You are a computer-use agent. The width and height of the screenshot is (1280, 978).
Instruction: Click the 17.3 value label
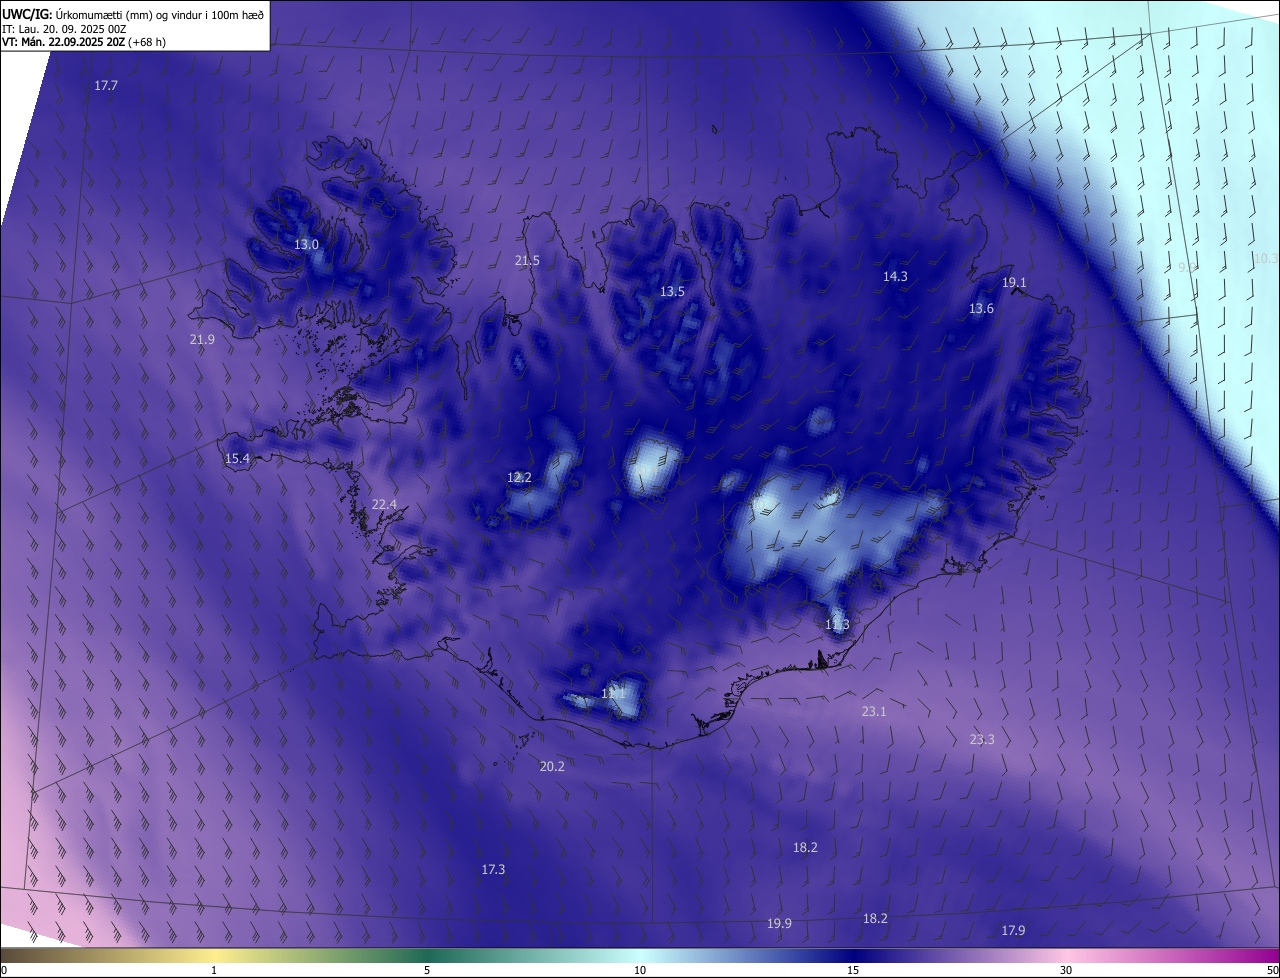[x=493, y=870]
